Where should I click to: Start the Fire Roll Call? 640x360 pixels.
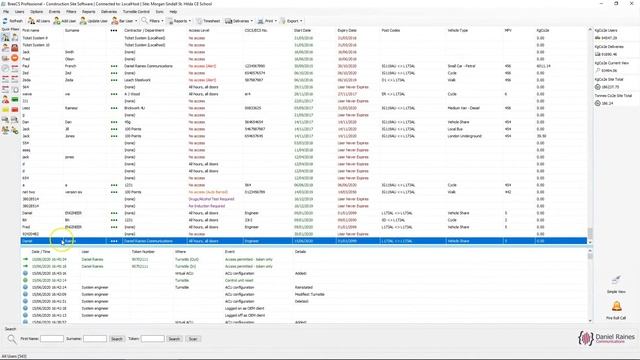tap(616, 310)
